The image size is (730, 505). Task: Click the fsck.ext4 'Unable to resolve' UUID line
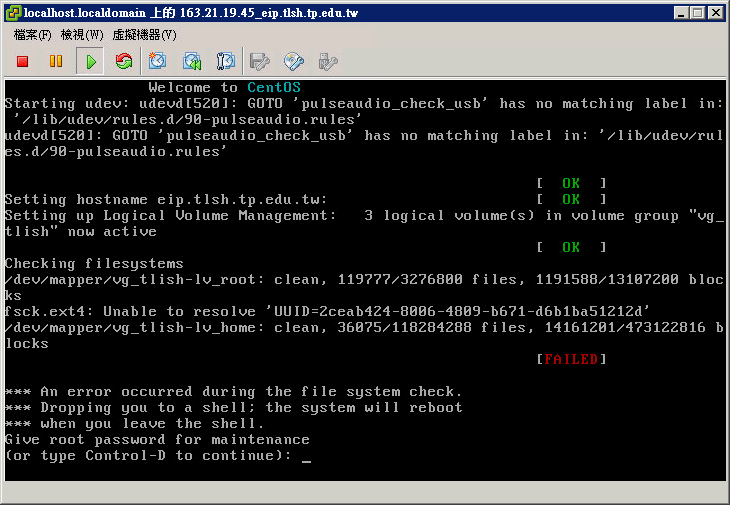[x=327, y=311]
